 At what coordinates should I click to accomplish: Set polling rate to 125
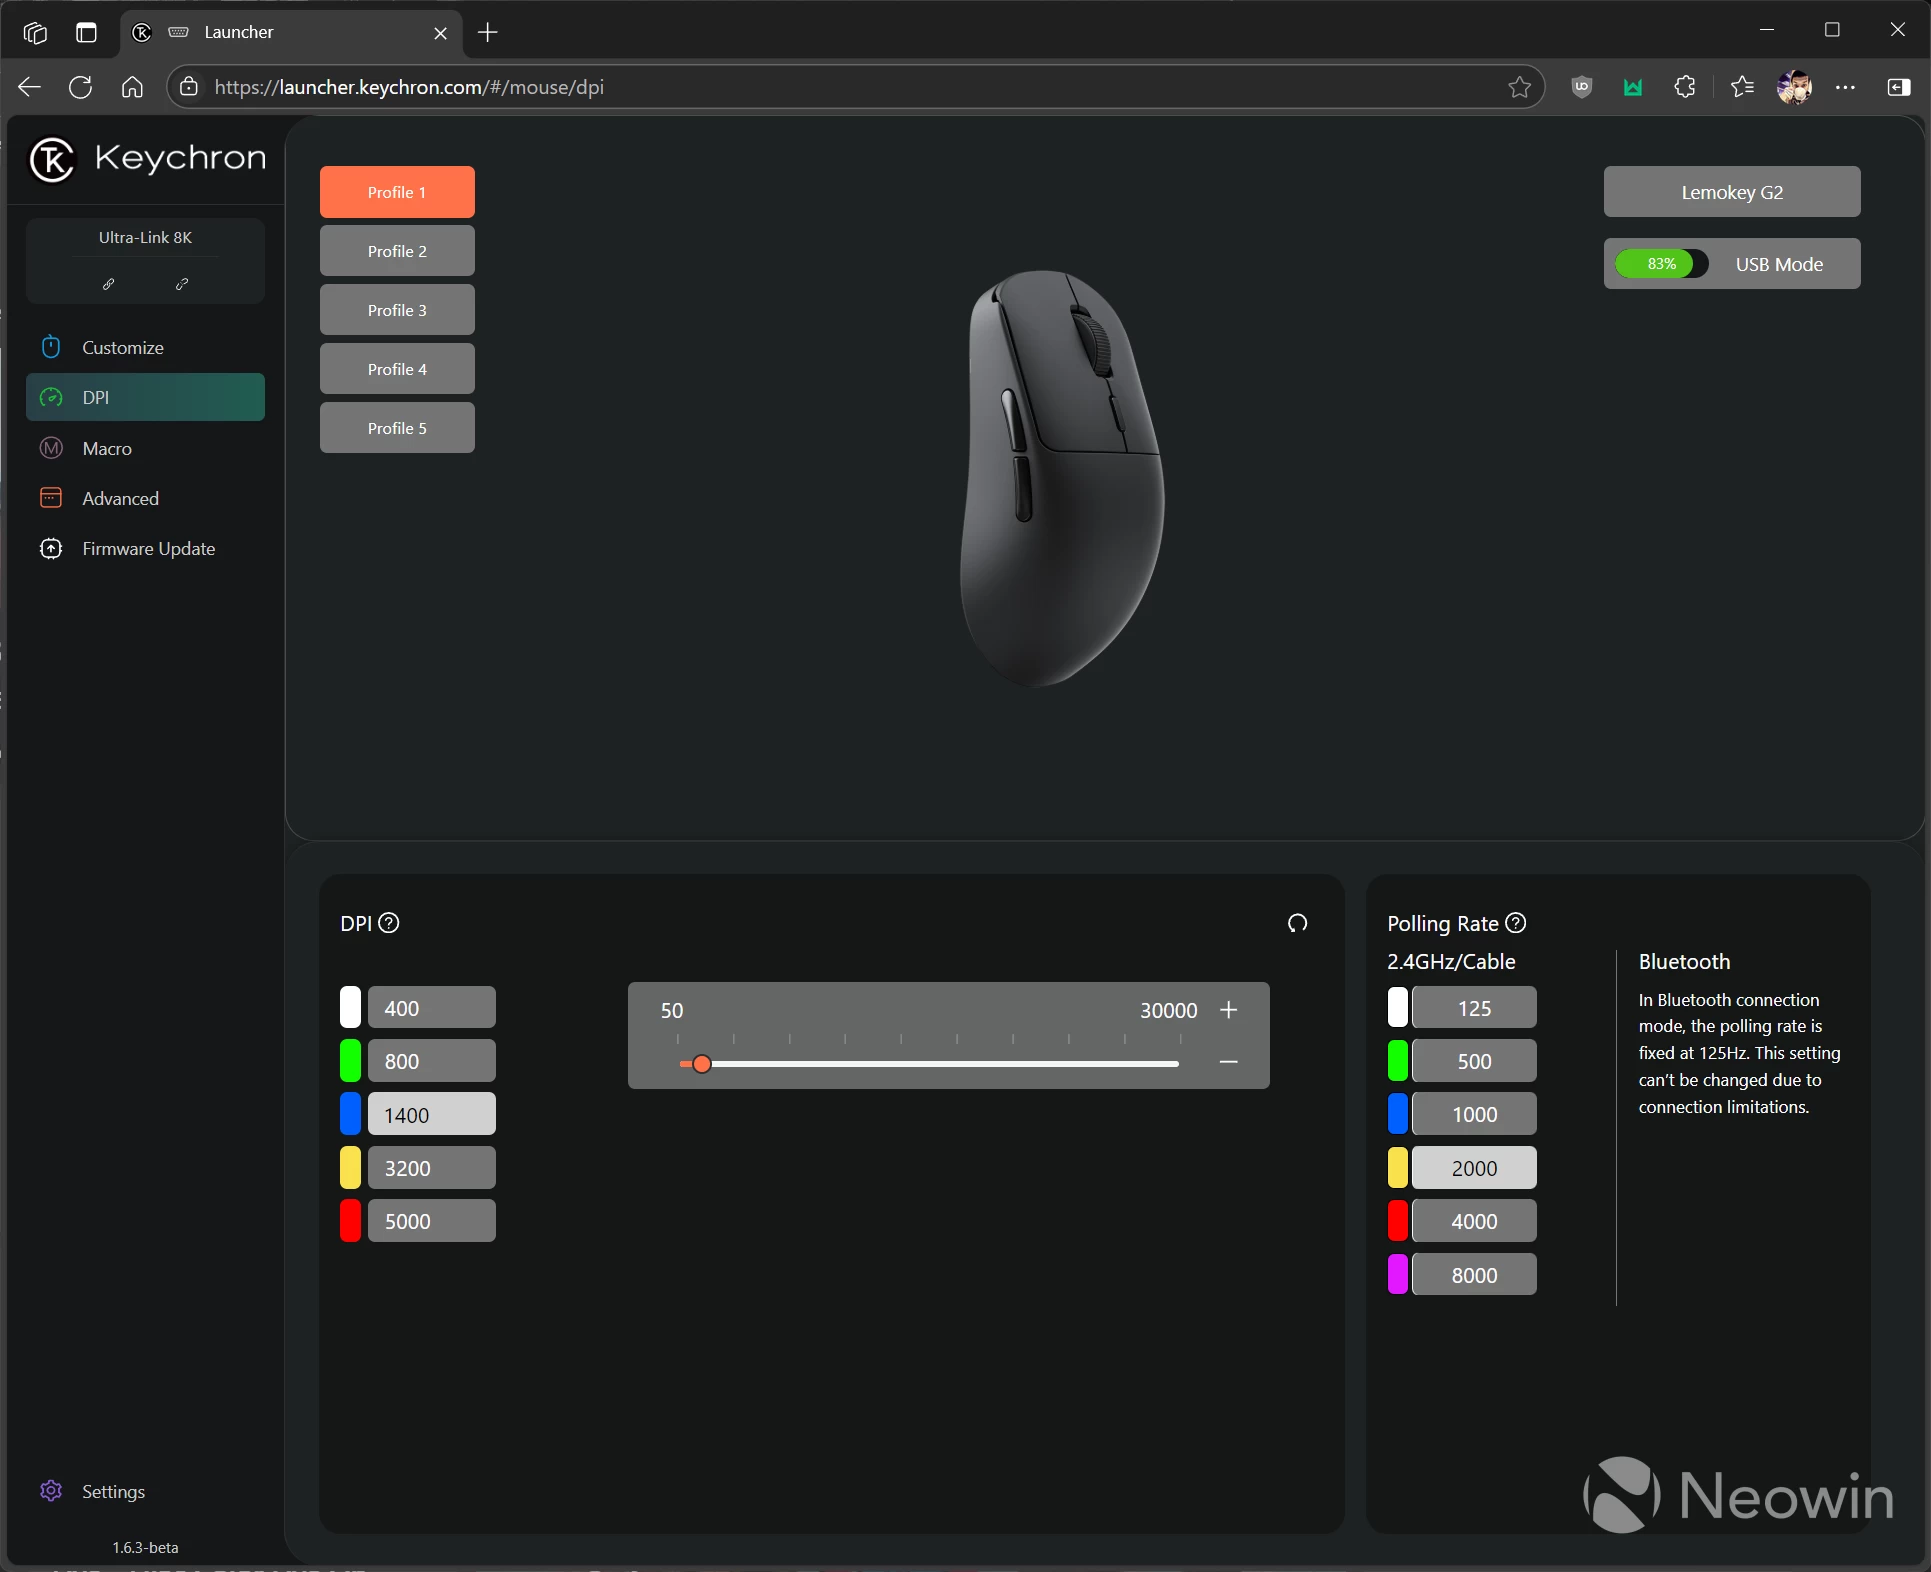point(1474,1008)
